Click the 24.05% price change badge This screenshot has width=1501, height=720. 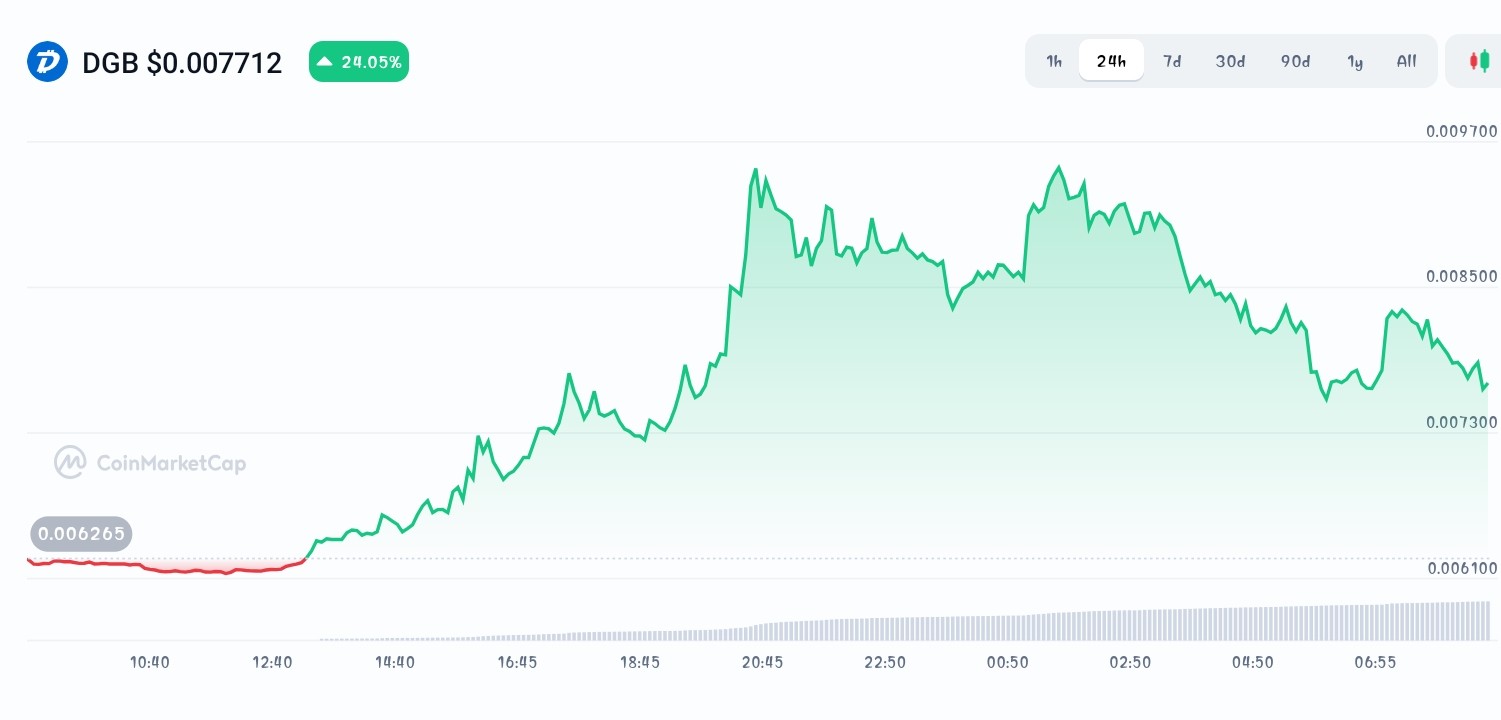pyautogui.click(x=359, y=62)
